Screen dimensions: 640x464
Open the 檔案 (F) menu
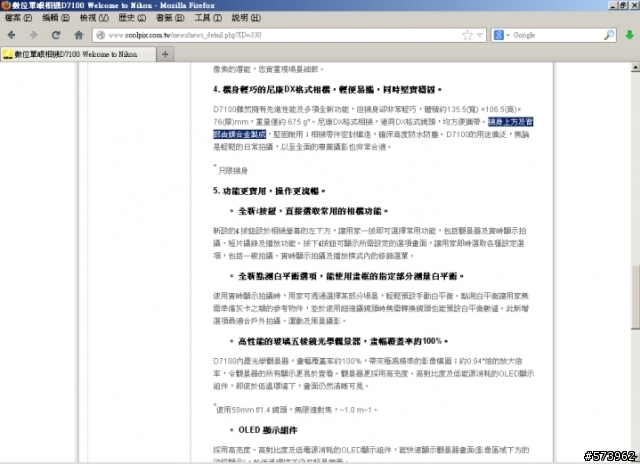click(x=18, y=18)
